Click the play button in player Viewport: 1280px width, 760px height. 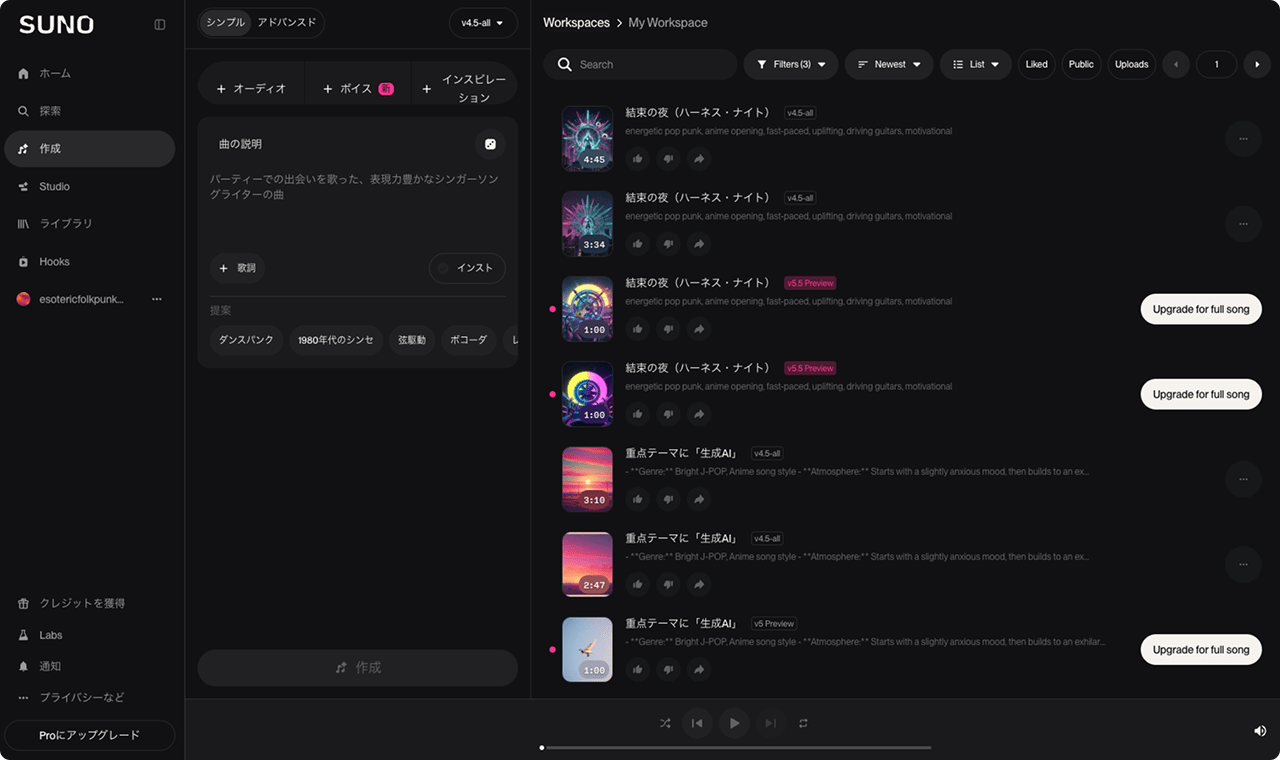coord(734,723)
